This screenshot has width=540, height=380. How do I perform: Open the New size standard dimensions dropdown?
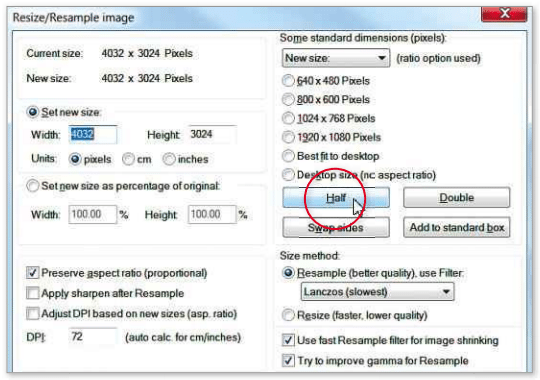pyautogui.click(x=336, y=58)
